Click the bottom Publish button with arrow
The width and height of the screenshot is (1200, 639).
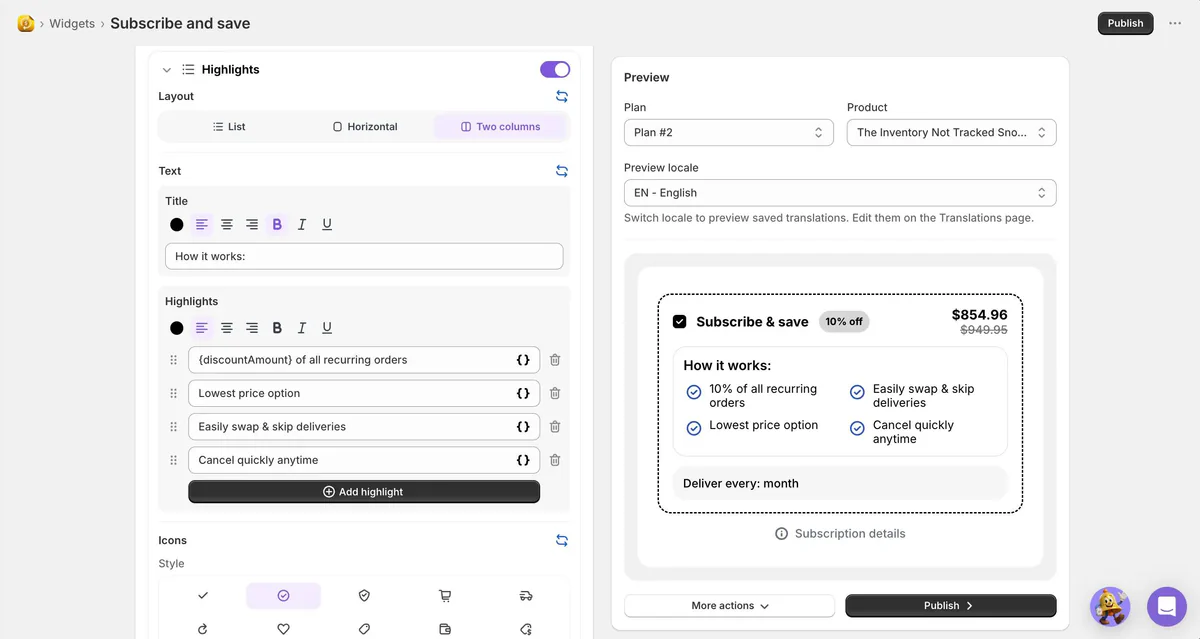coord(950,606)
